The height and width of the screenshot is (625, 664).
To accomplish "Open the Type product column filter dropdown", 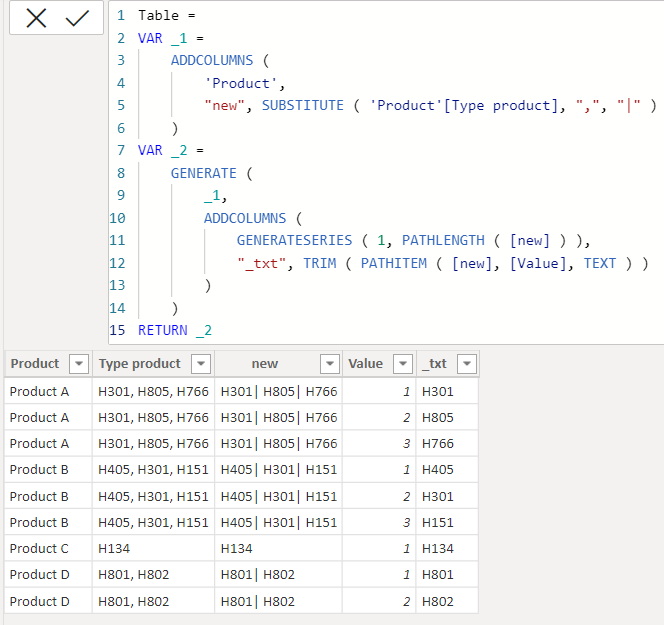I will coord(201,364).
